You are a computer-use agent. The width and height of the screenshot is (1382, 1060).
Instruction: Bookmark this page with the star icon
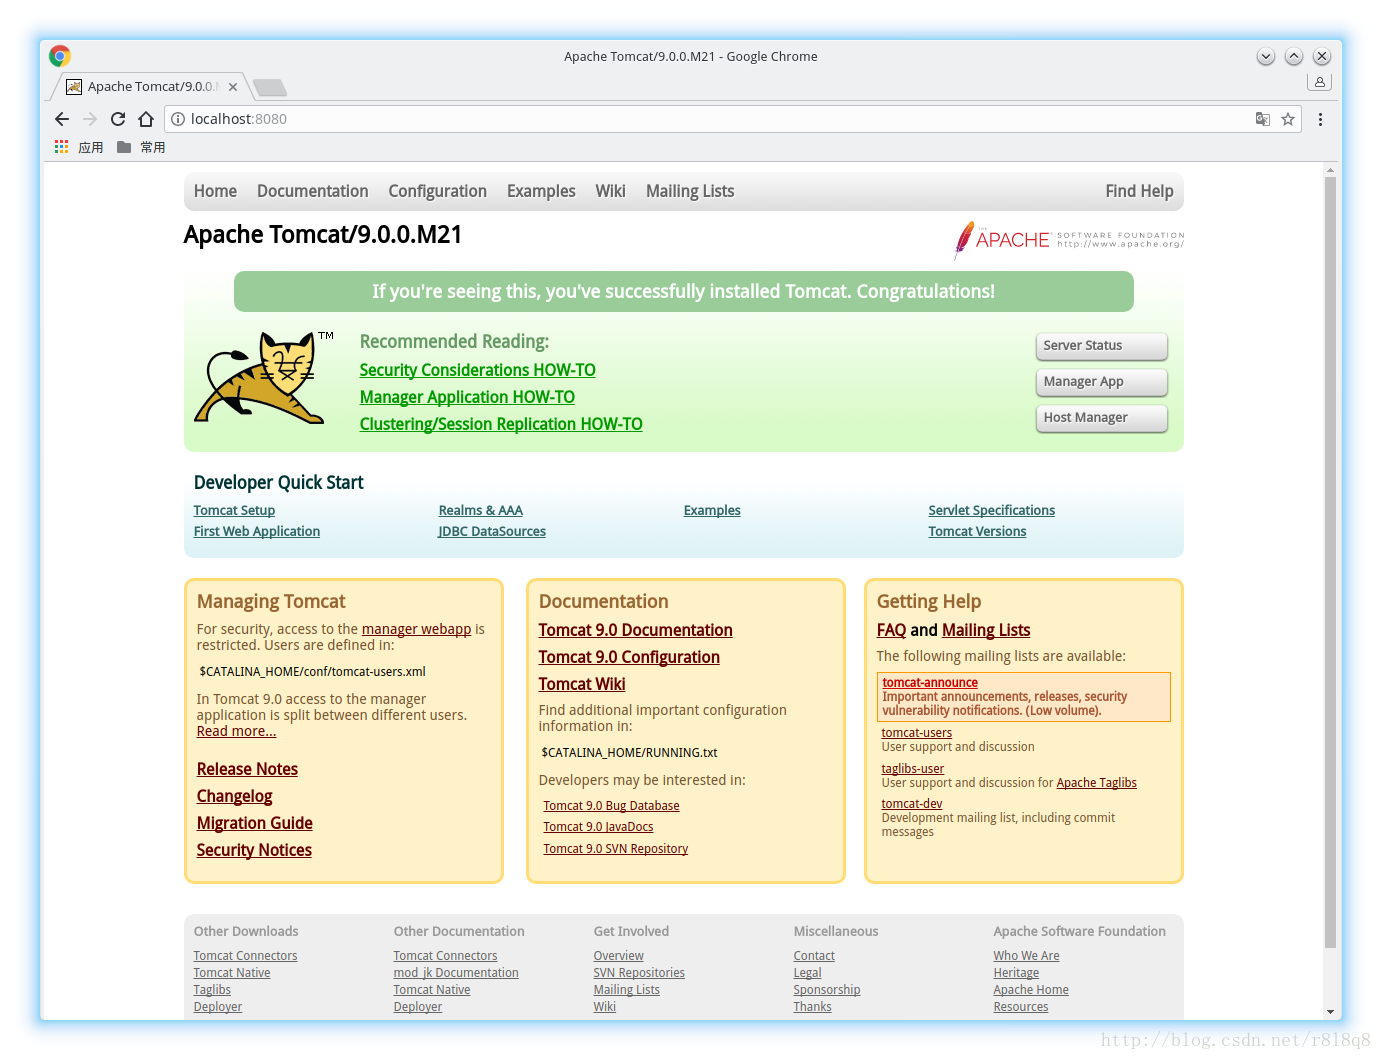click(1288, 119)
